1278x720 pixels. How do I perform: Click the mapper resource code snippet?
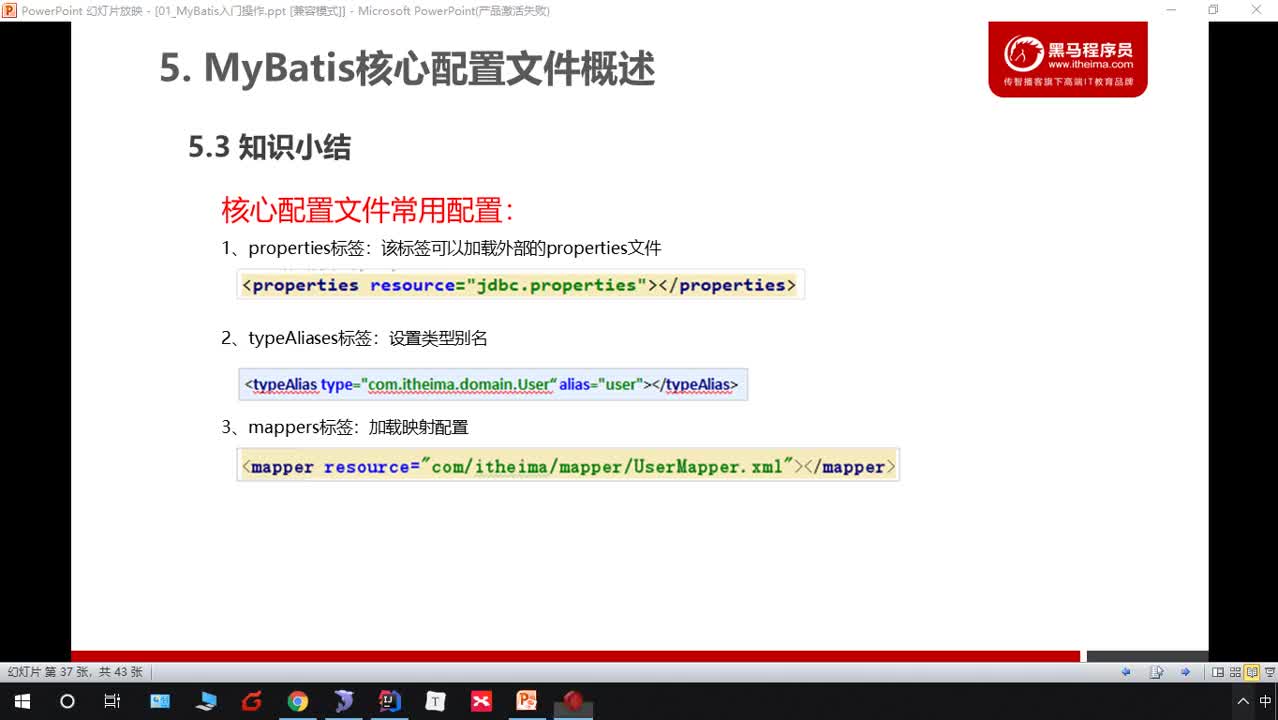tap(568, 465)
